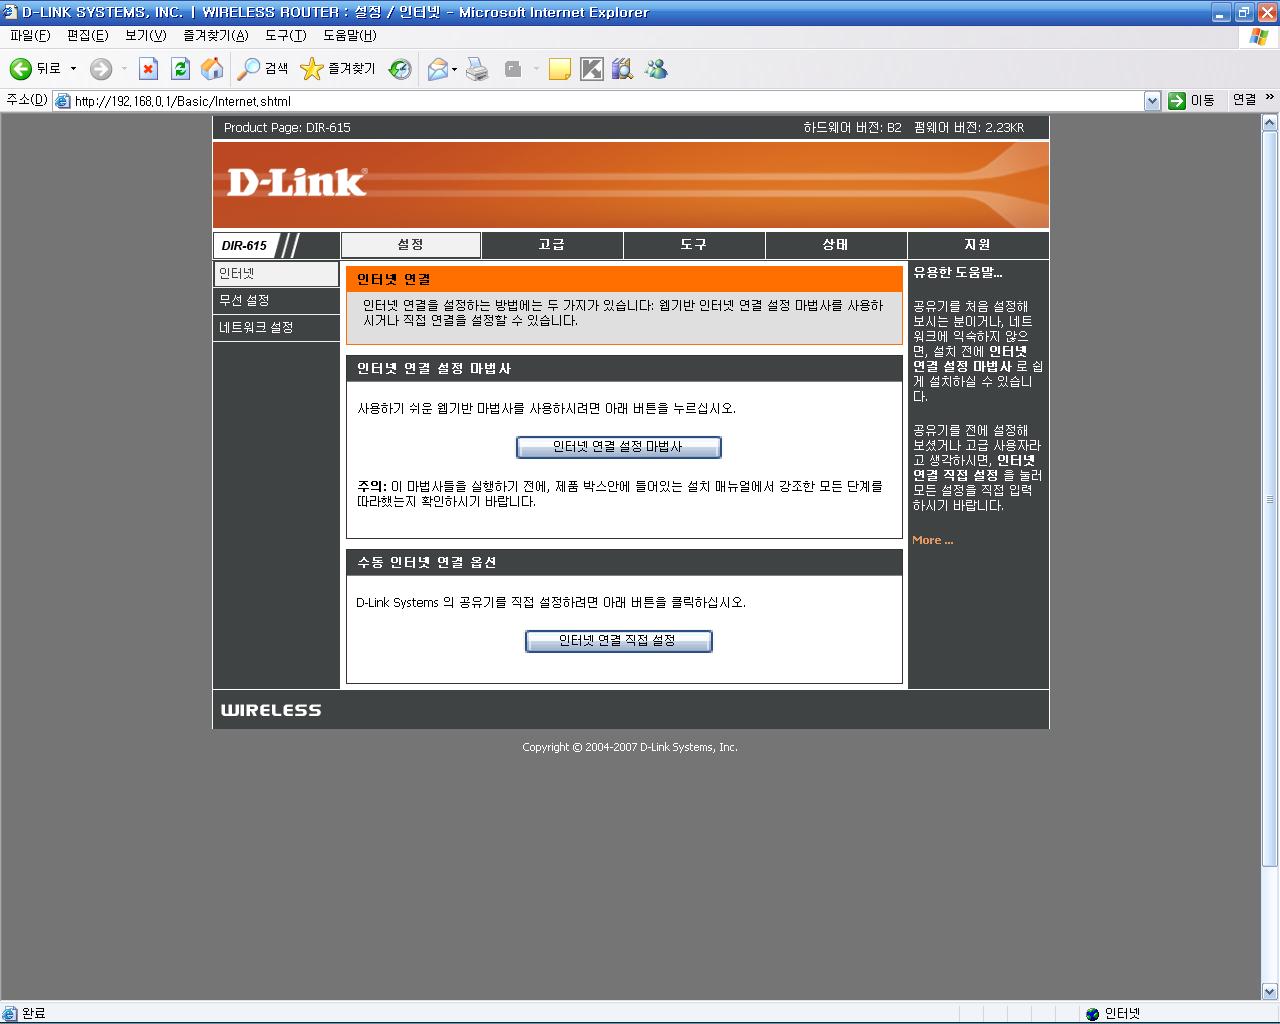Open the address bar dropdown arrow
Screen dimensions: 1280x1024
tap(1151, 101)
